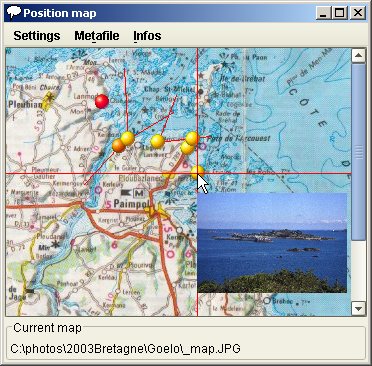Screen dimensions: 372x366
Task: Click the red position marker near Lanmodez
Action: pos(102,101)
